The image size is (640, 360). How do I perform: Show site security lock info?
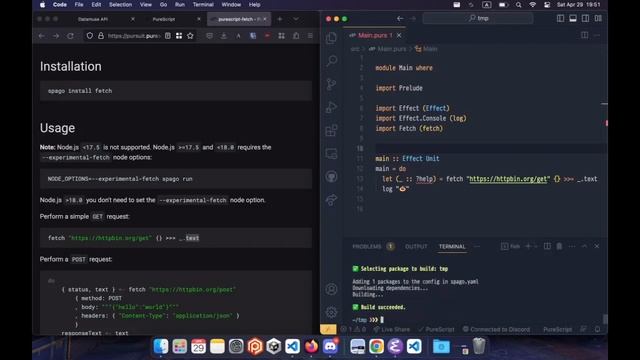pos(101,36)
